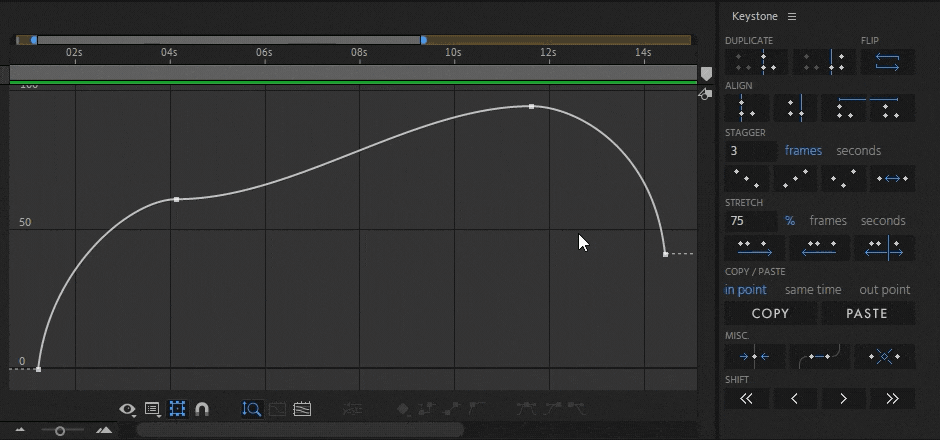Click the Flip keyframes icon

(888, 62)
